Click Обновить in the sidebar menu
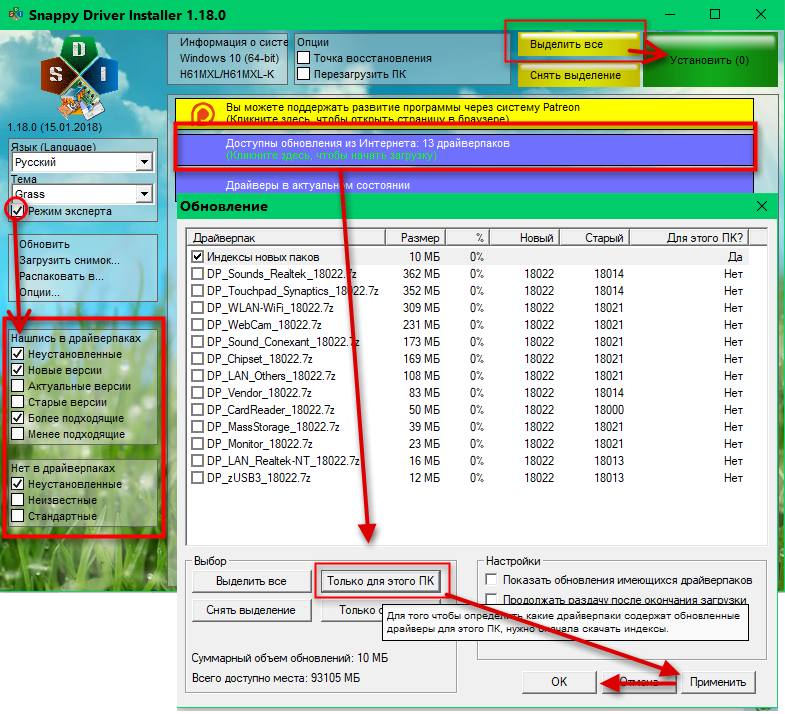Image resolution: width=785 pixels, height=714 pixels. 45,244
